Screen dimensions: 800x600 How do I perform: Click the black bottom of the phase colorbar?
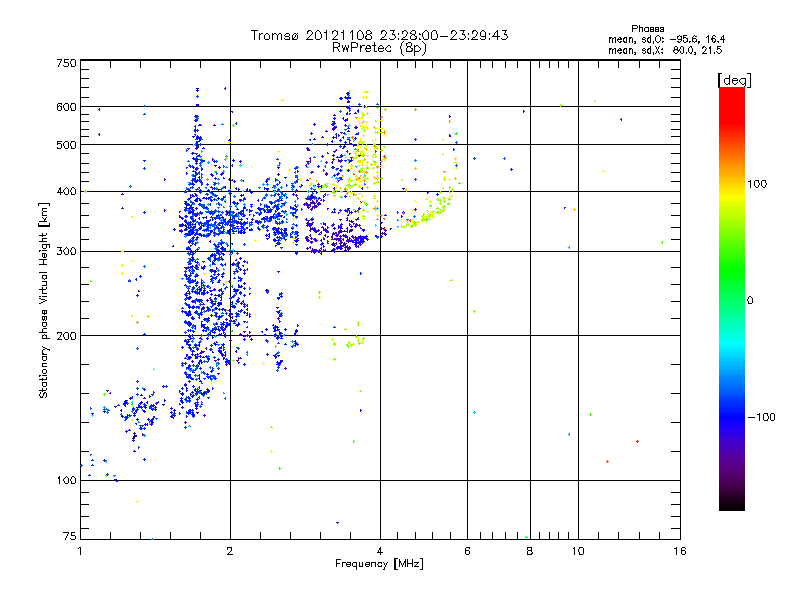732,503
